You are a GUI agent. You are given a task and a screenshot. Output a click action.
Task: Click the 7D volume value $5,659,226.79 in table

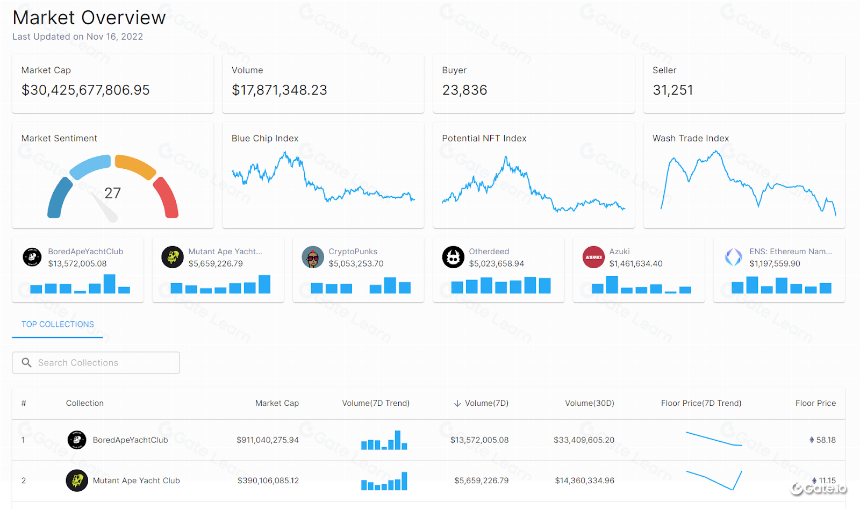(x=482, y=480)
